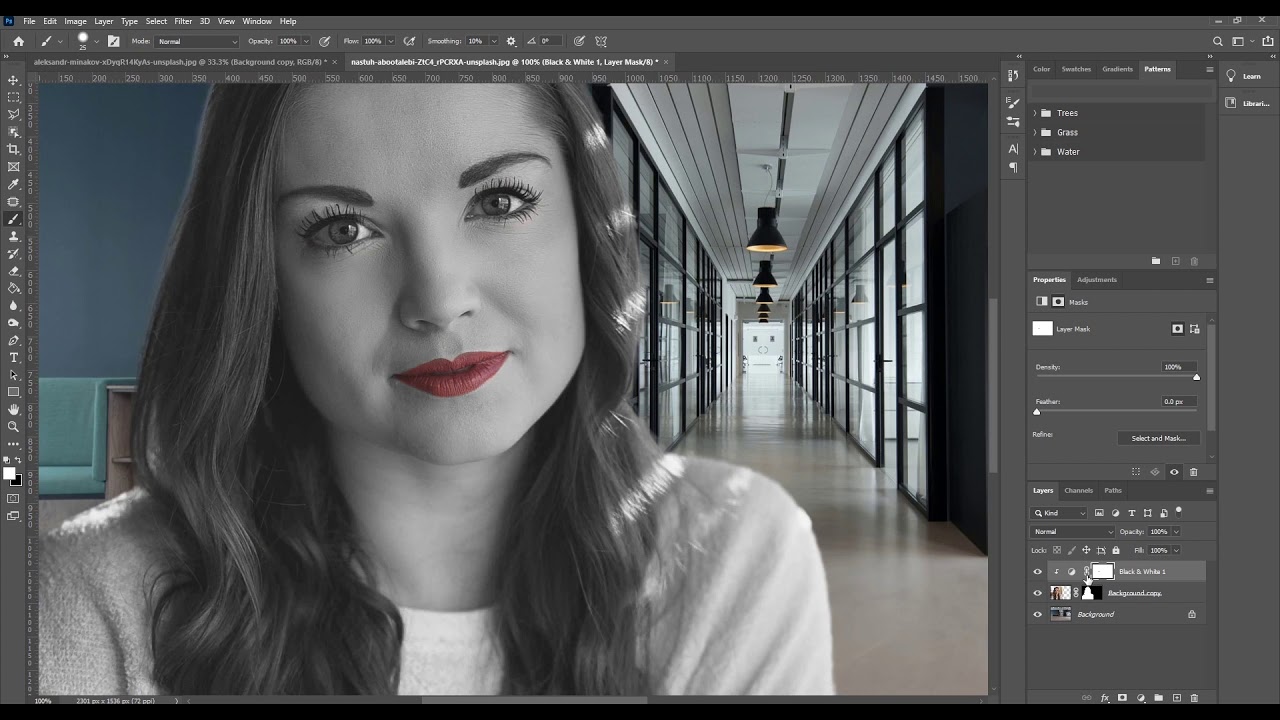
Task: Click the foreground color swatch
Action: [x=9, y=474]
